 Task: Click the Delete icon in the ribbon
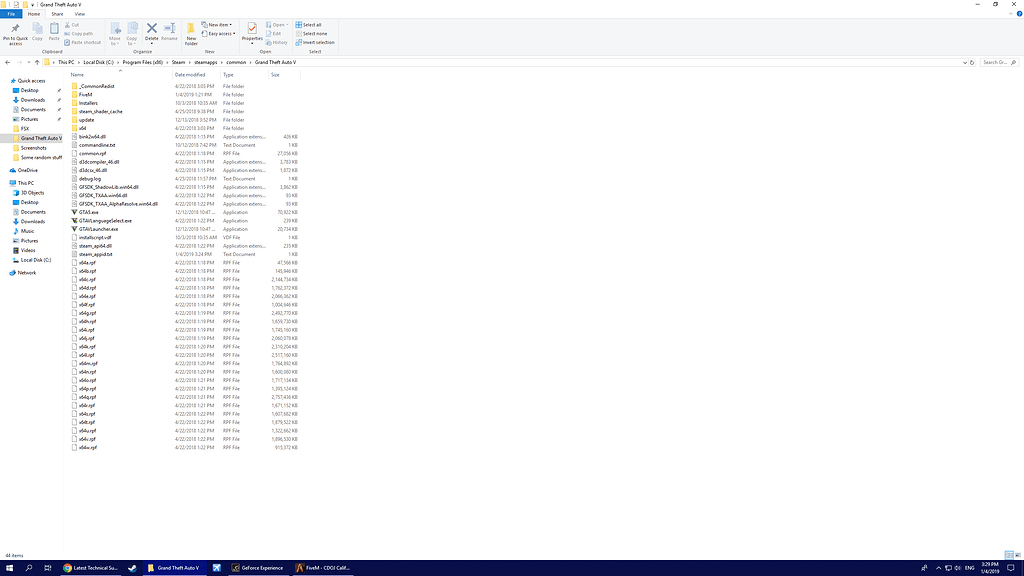pyautogui.click(x=152, y=28)
